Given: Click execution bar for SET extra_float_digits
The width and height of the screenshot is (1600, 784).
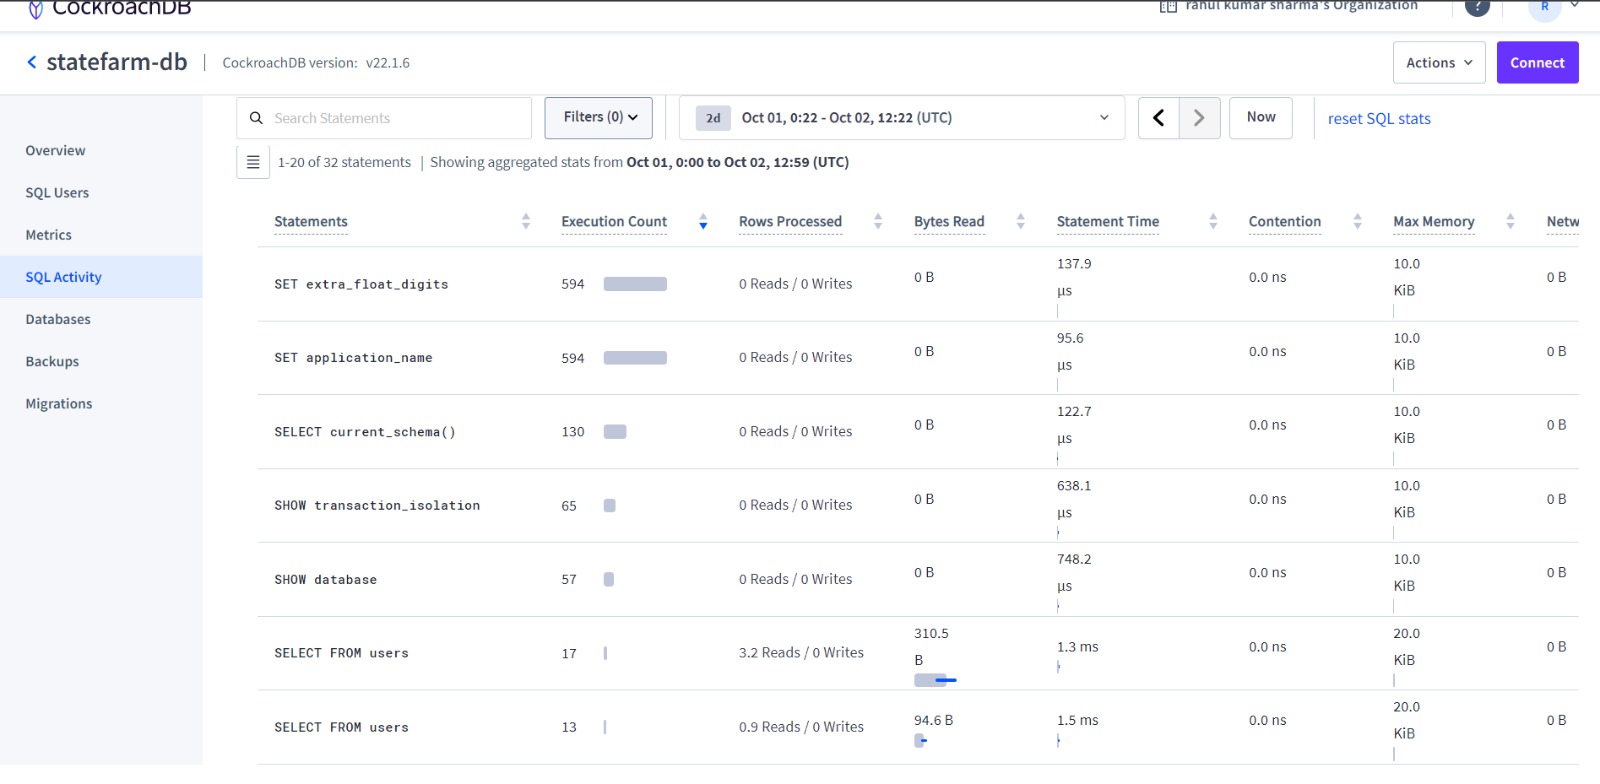Looking at the screenshot, I should (635, 284).
